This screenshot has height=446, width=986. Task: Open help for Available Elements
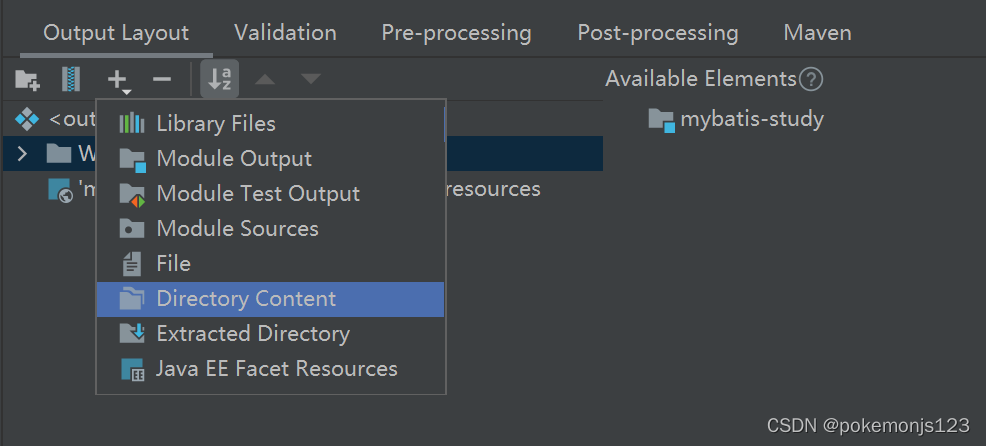811,79
